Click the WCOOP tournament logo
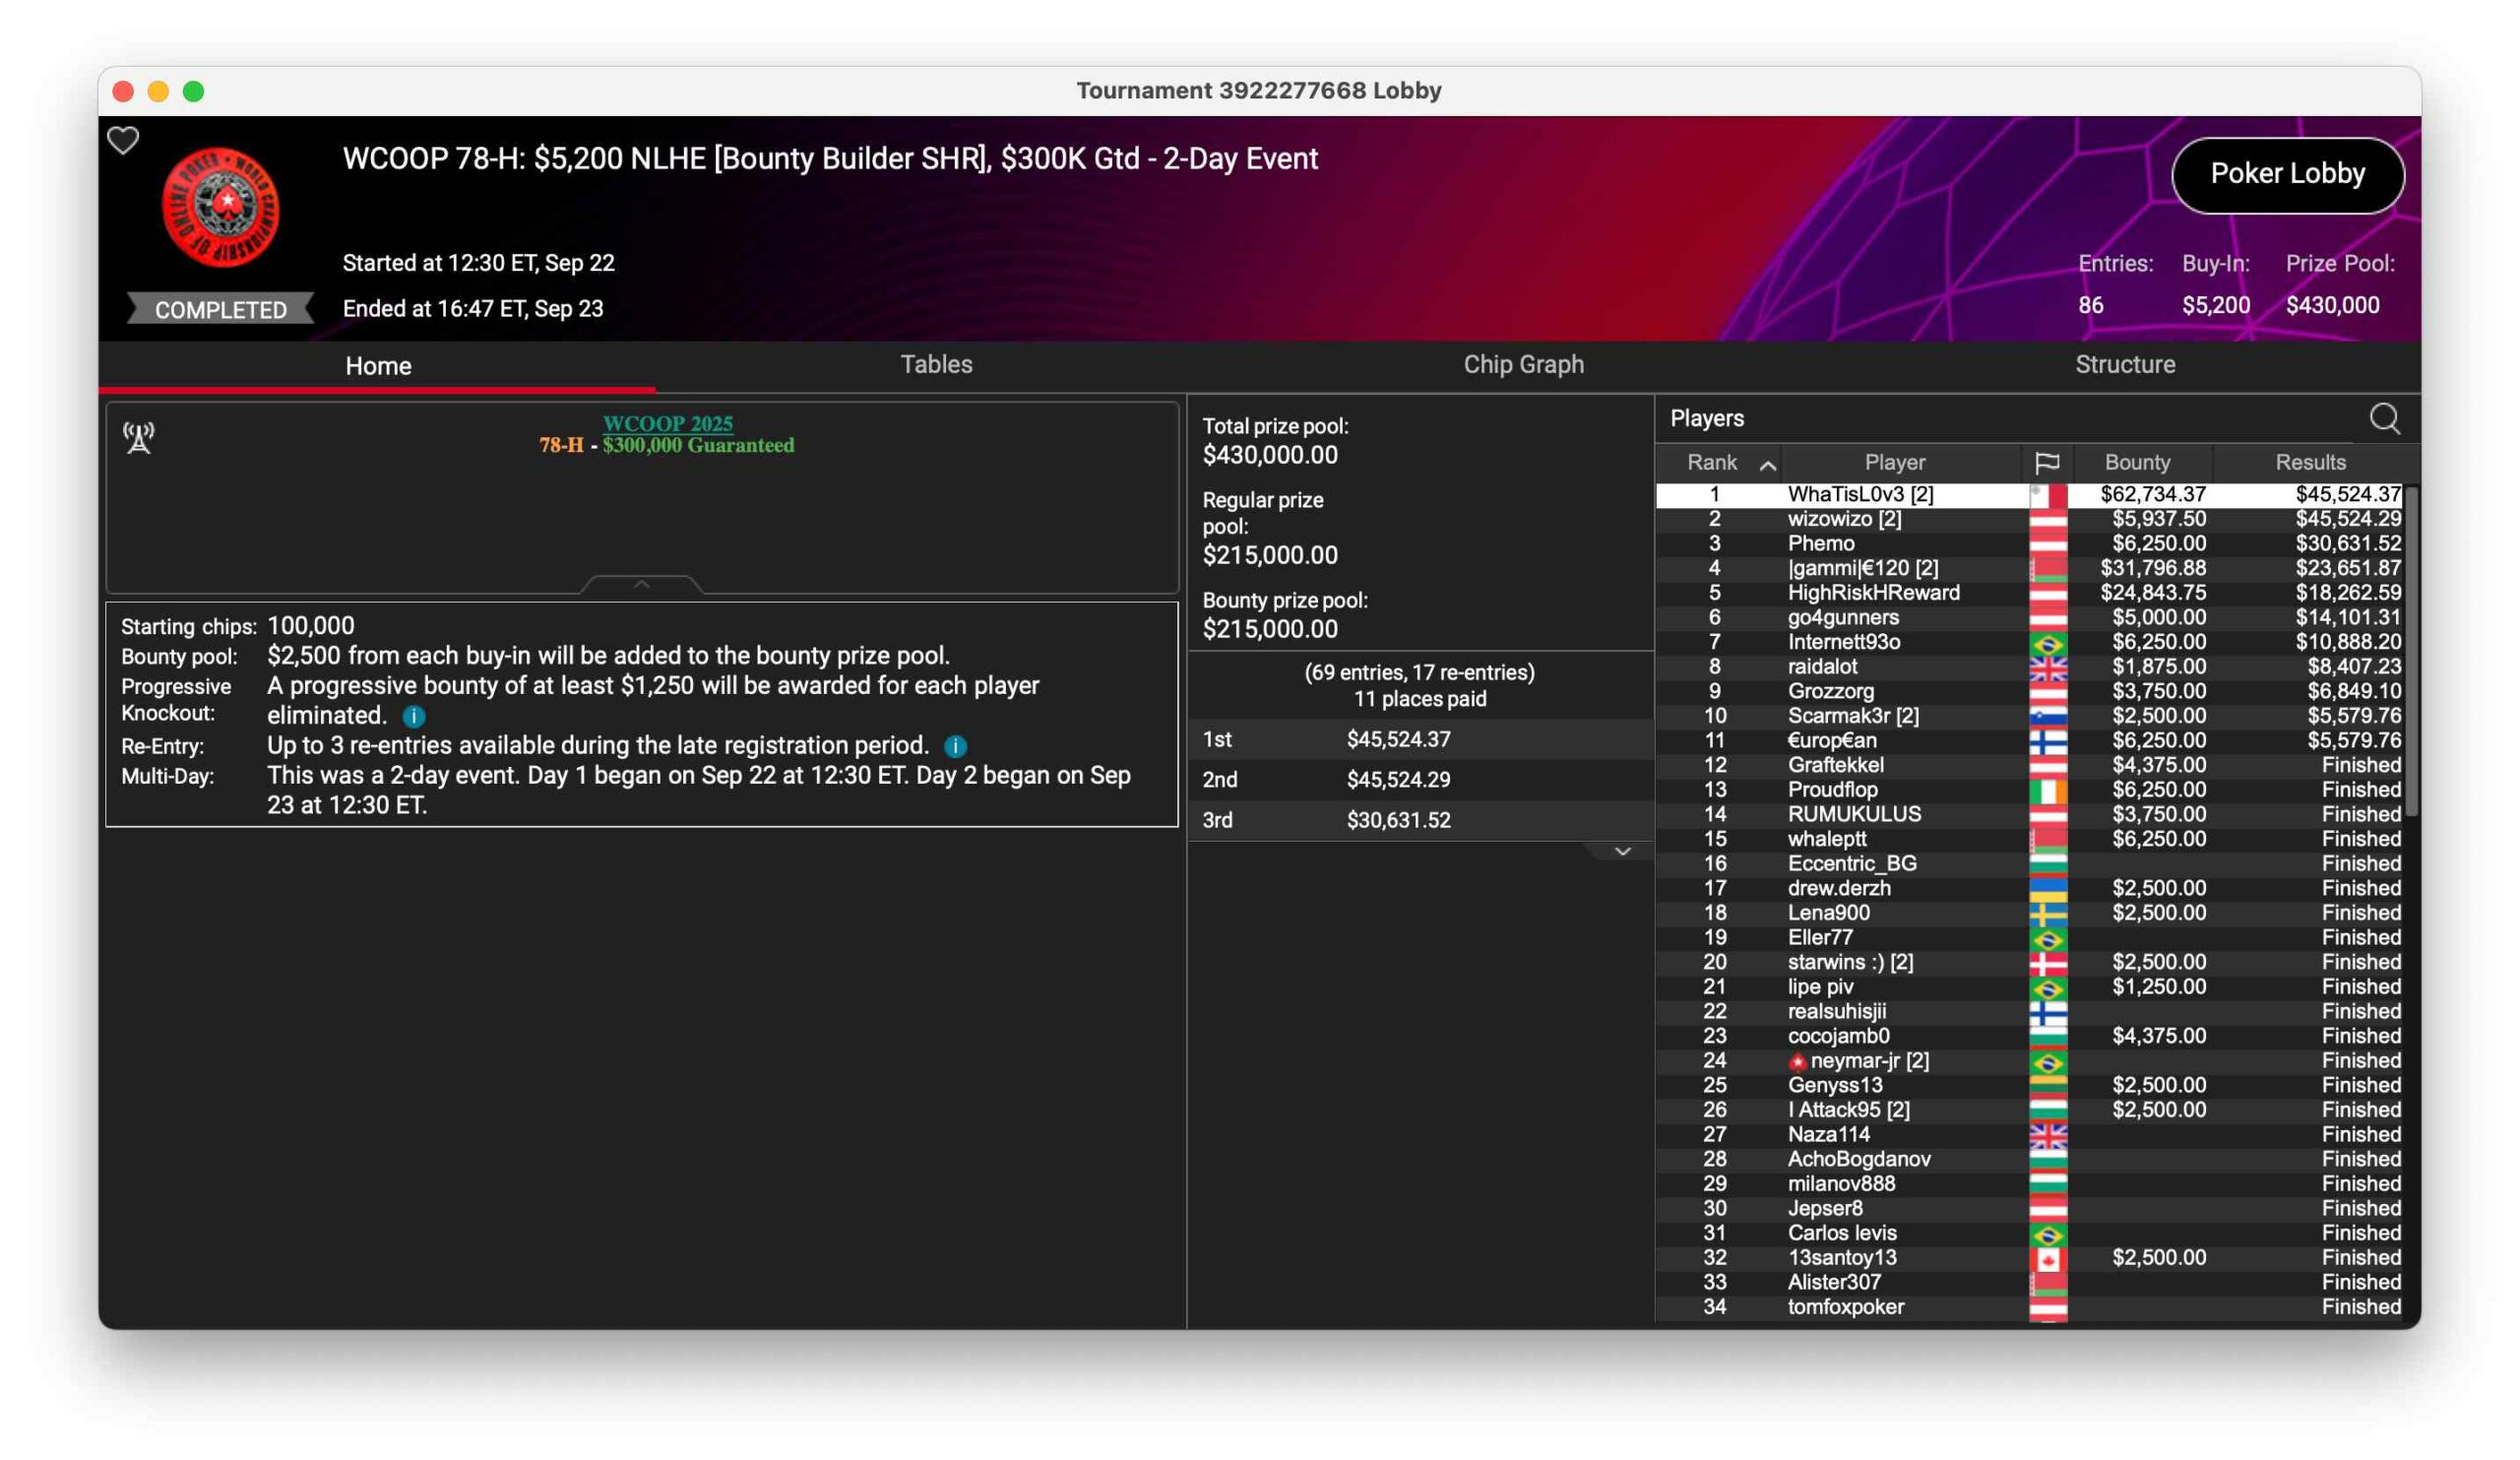 (x=221, y=208)
